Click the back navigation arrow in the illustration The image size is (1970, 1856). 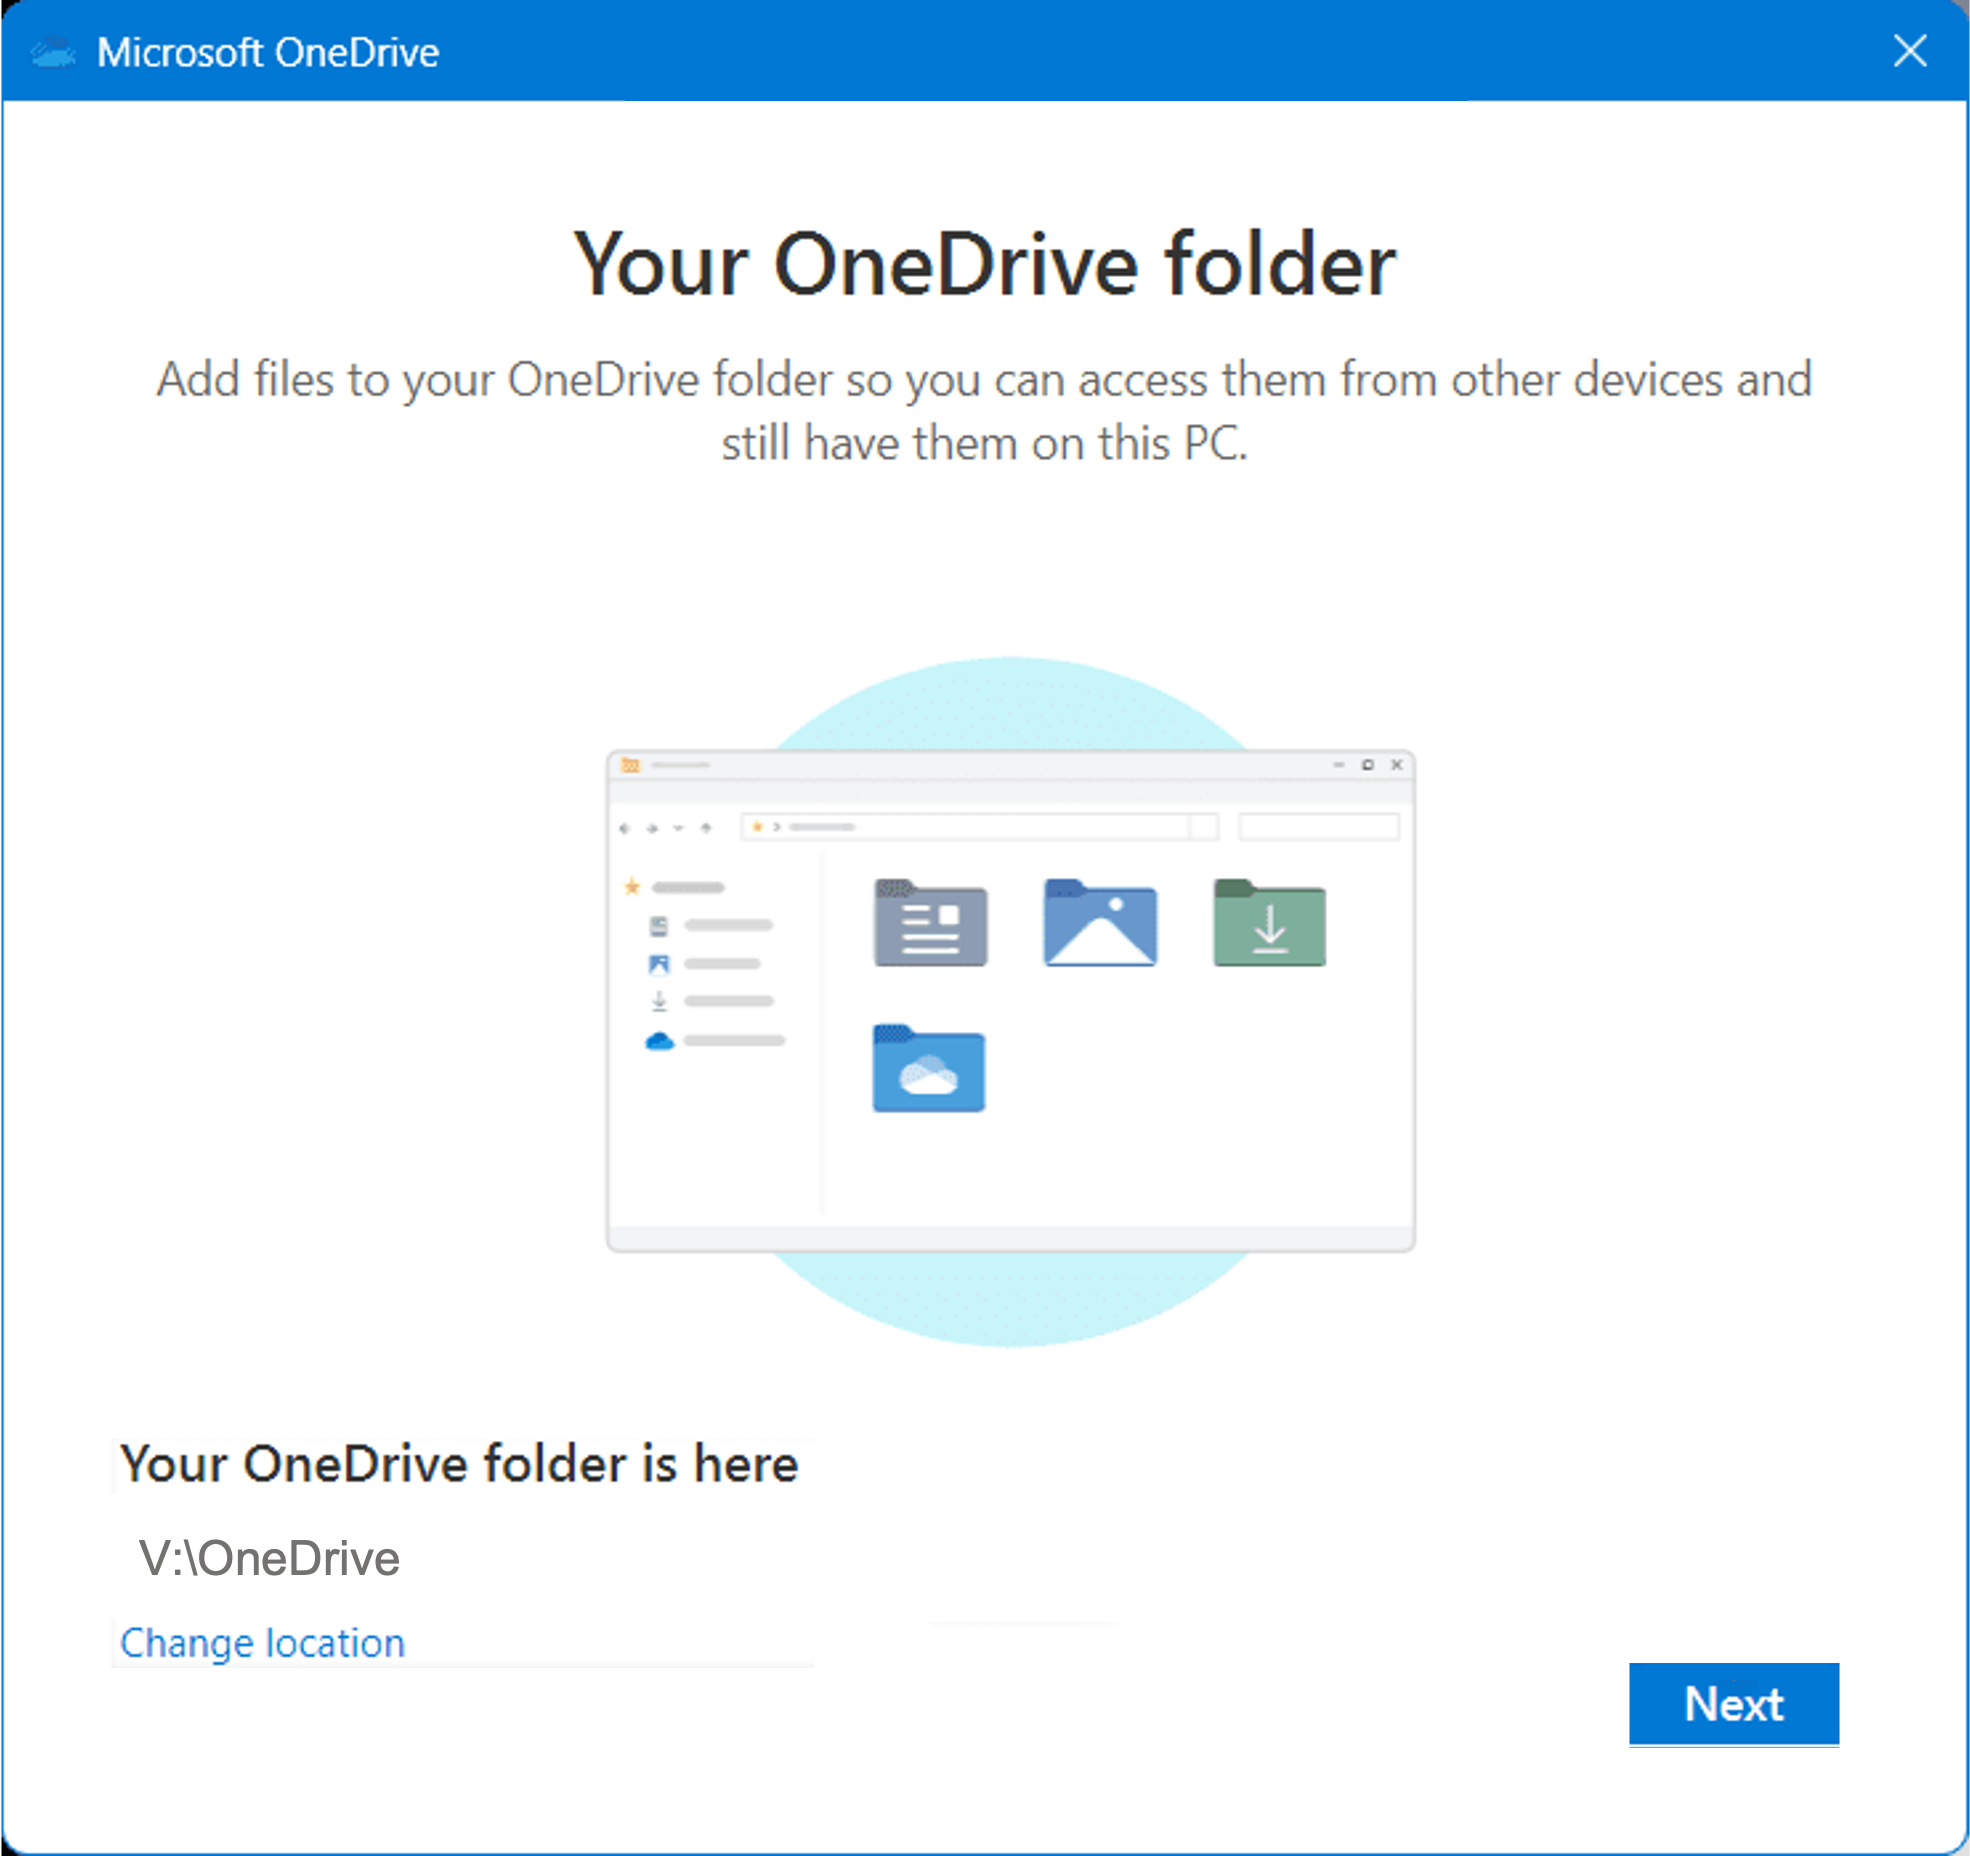point(625,828)
